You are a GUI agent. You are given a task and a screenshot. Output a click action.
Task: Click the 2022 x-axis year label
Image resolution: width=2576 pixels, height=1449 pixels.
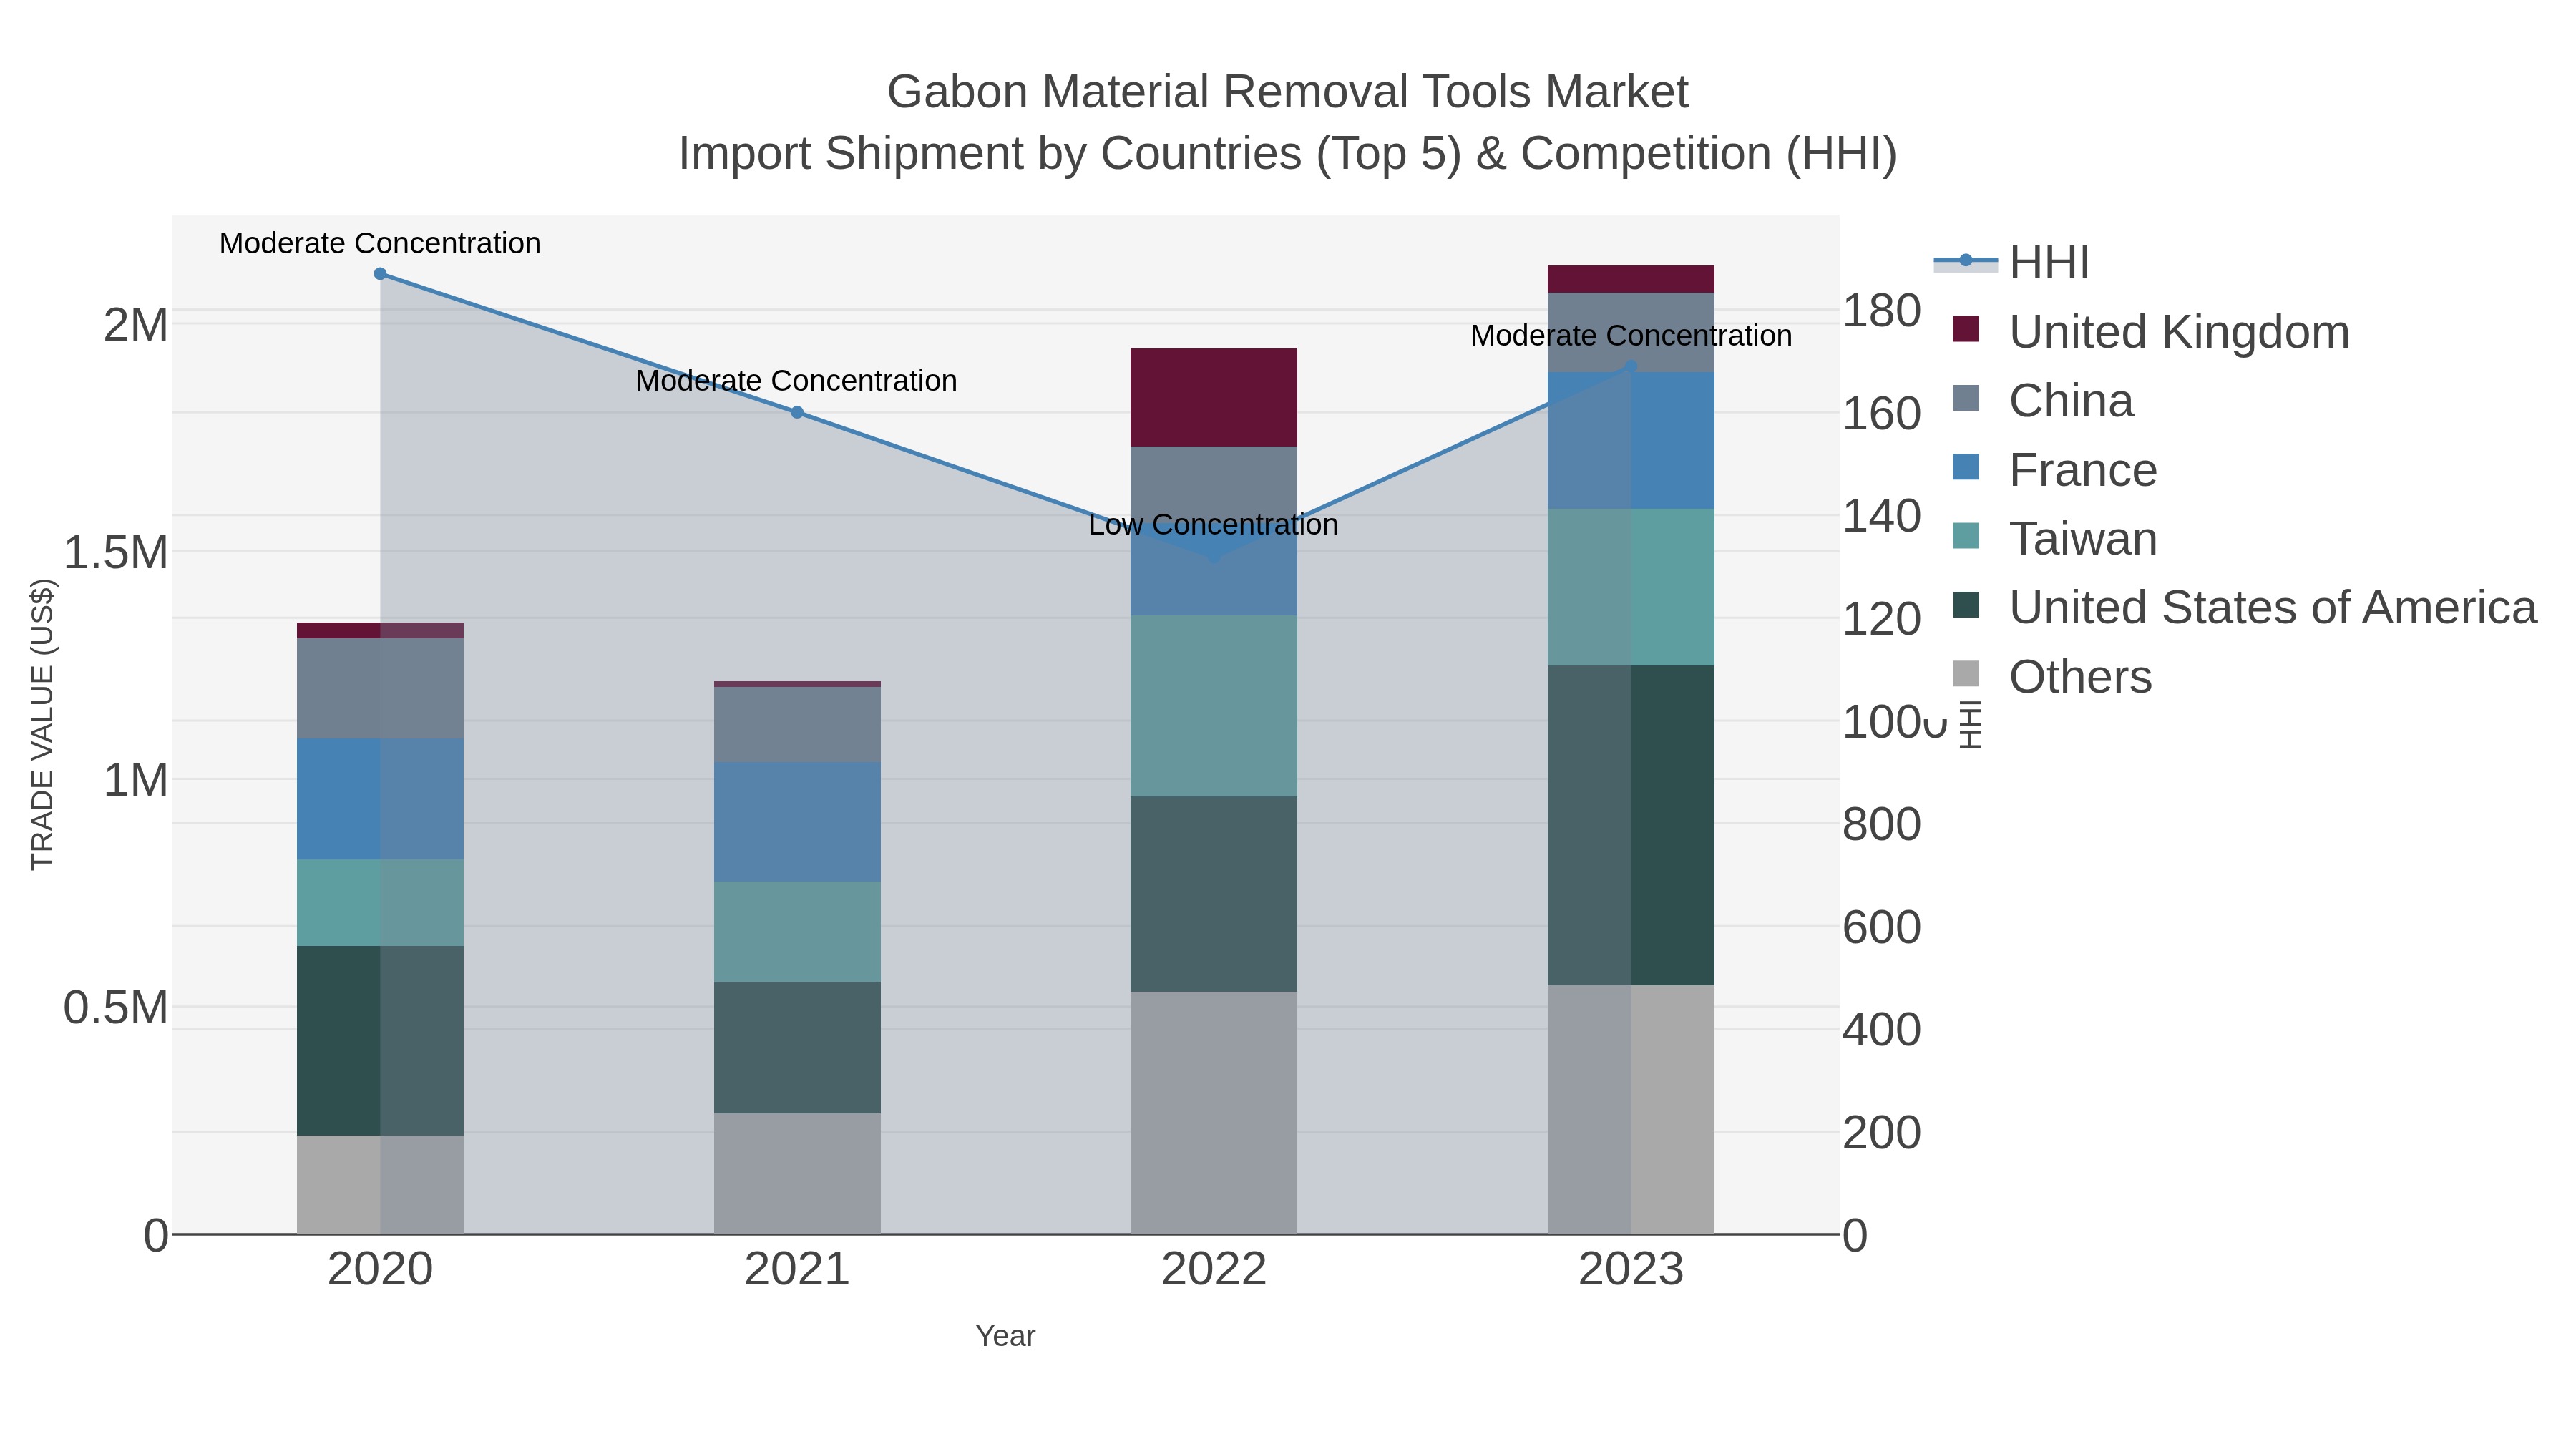click(1214, 1270)
